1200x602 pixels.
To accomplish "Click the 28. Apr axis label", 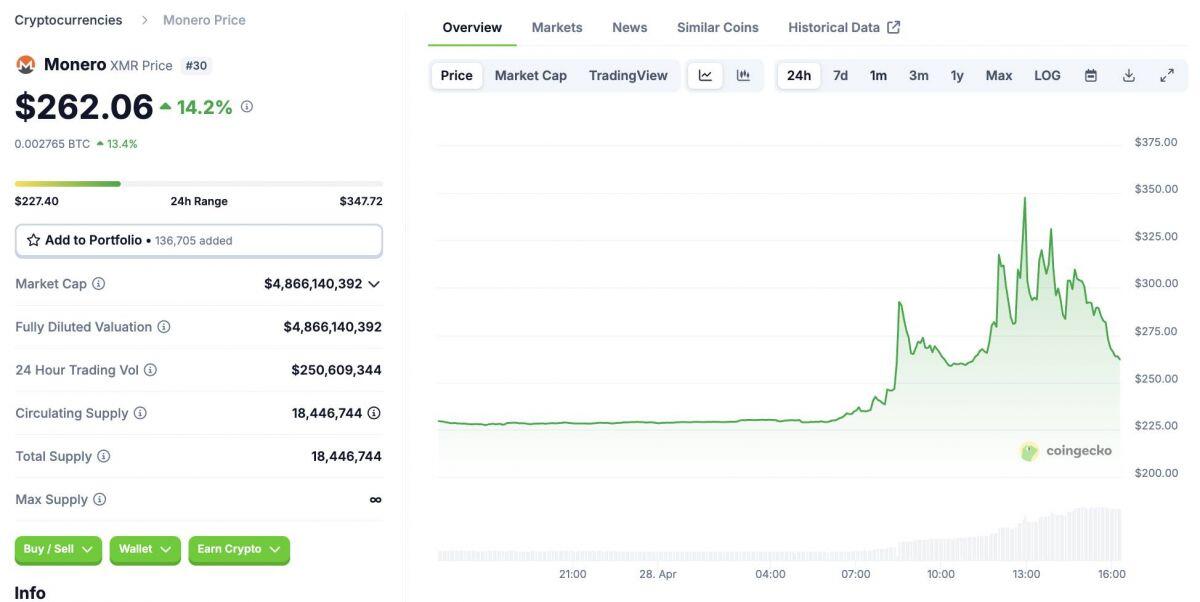I will click(658, 574).
